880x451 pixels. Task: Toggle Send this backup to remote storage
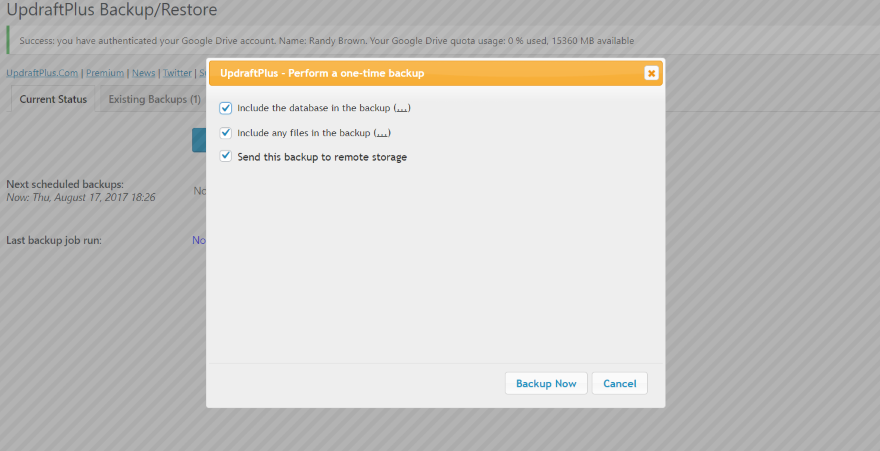coord(226,157)
